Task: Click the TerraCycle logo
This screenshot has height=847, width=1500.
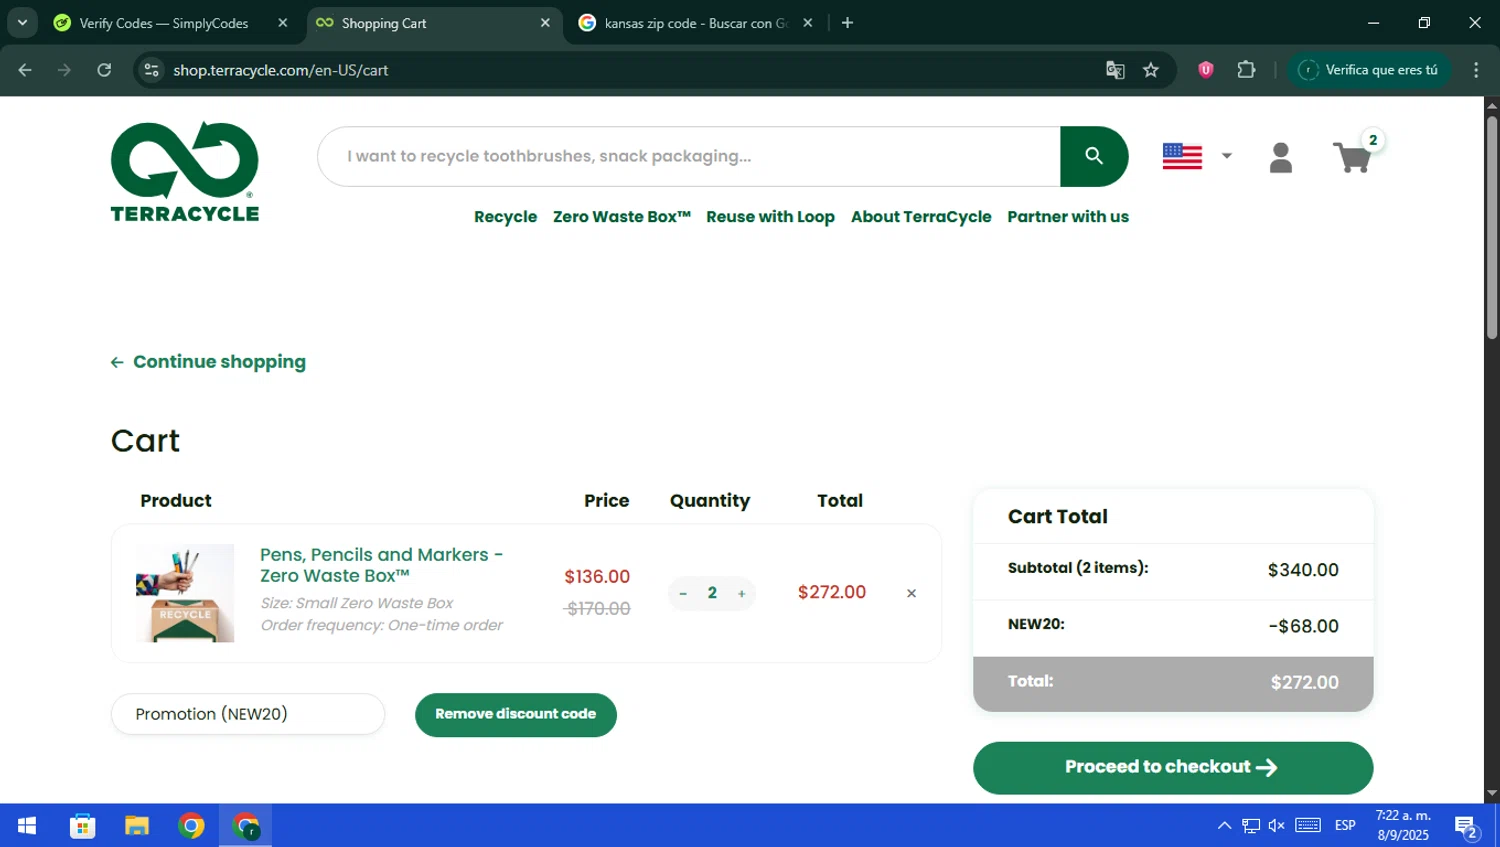Action: click(185, 172)
